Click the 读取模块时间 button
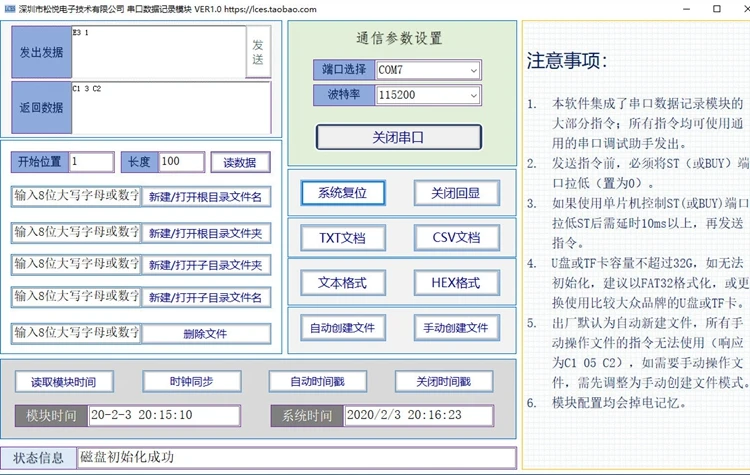Viewport: 750px width, 475px height. [x=64, y=382]
